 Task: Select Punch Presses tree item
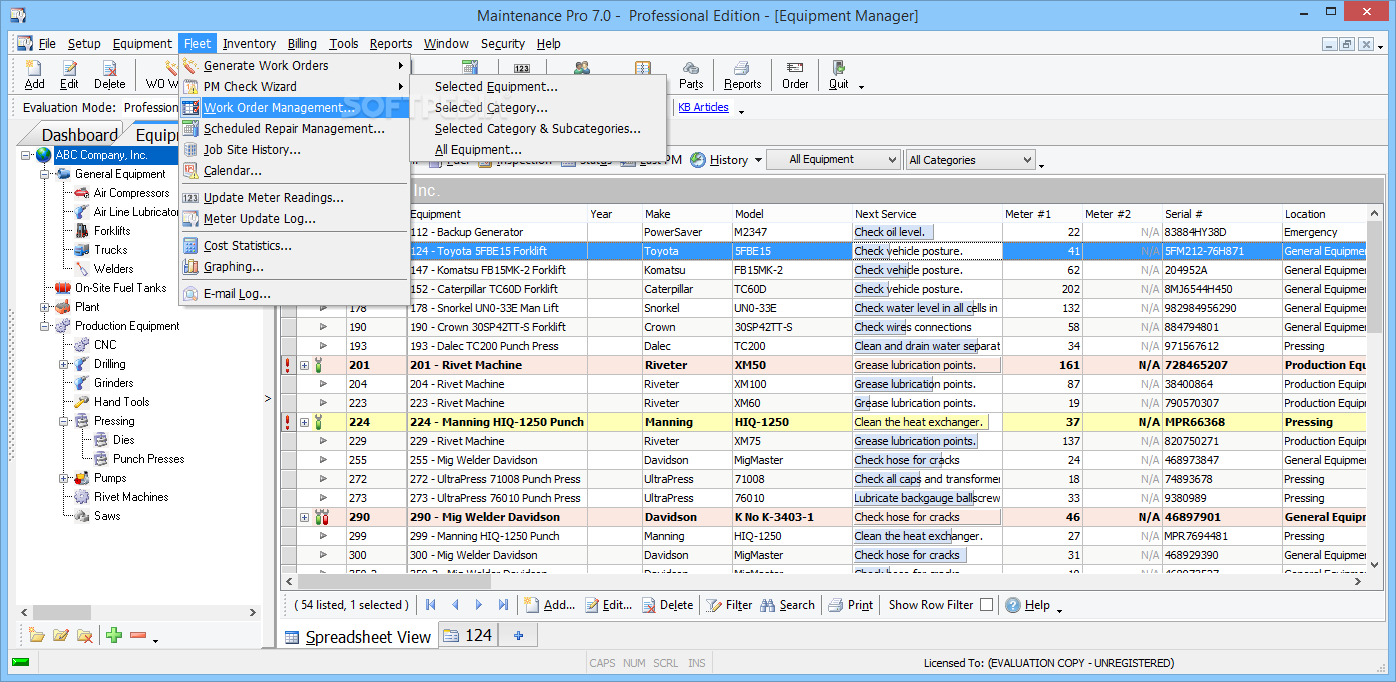[x=148, y=459]
